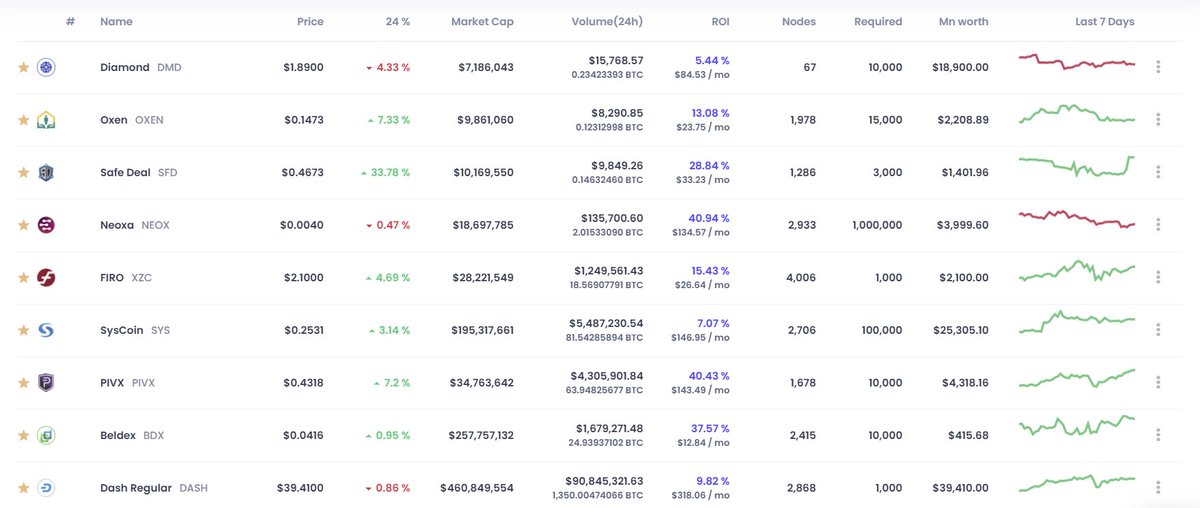Screen dimensions: 1200x508
Task: Click the Oxen coin logo icon
Action: (x=46, y=120)
